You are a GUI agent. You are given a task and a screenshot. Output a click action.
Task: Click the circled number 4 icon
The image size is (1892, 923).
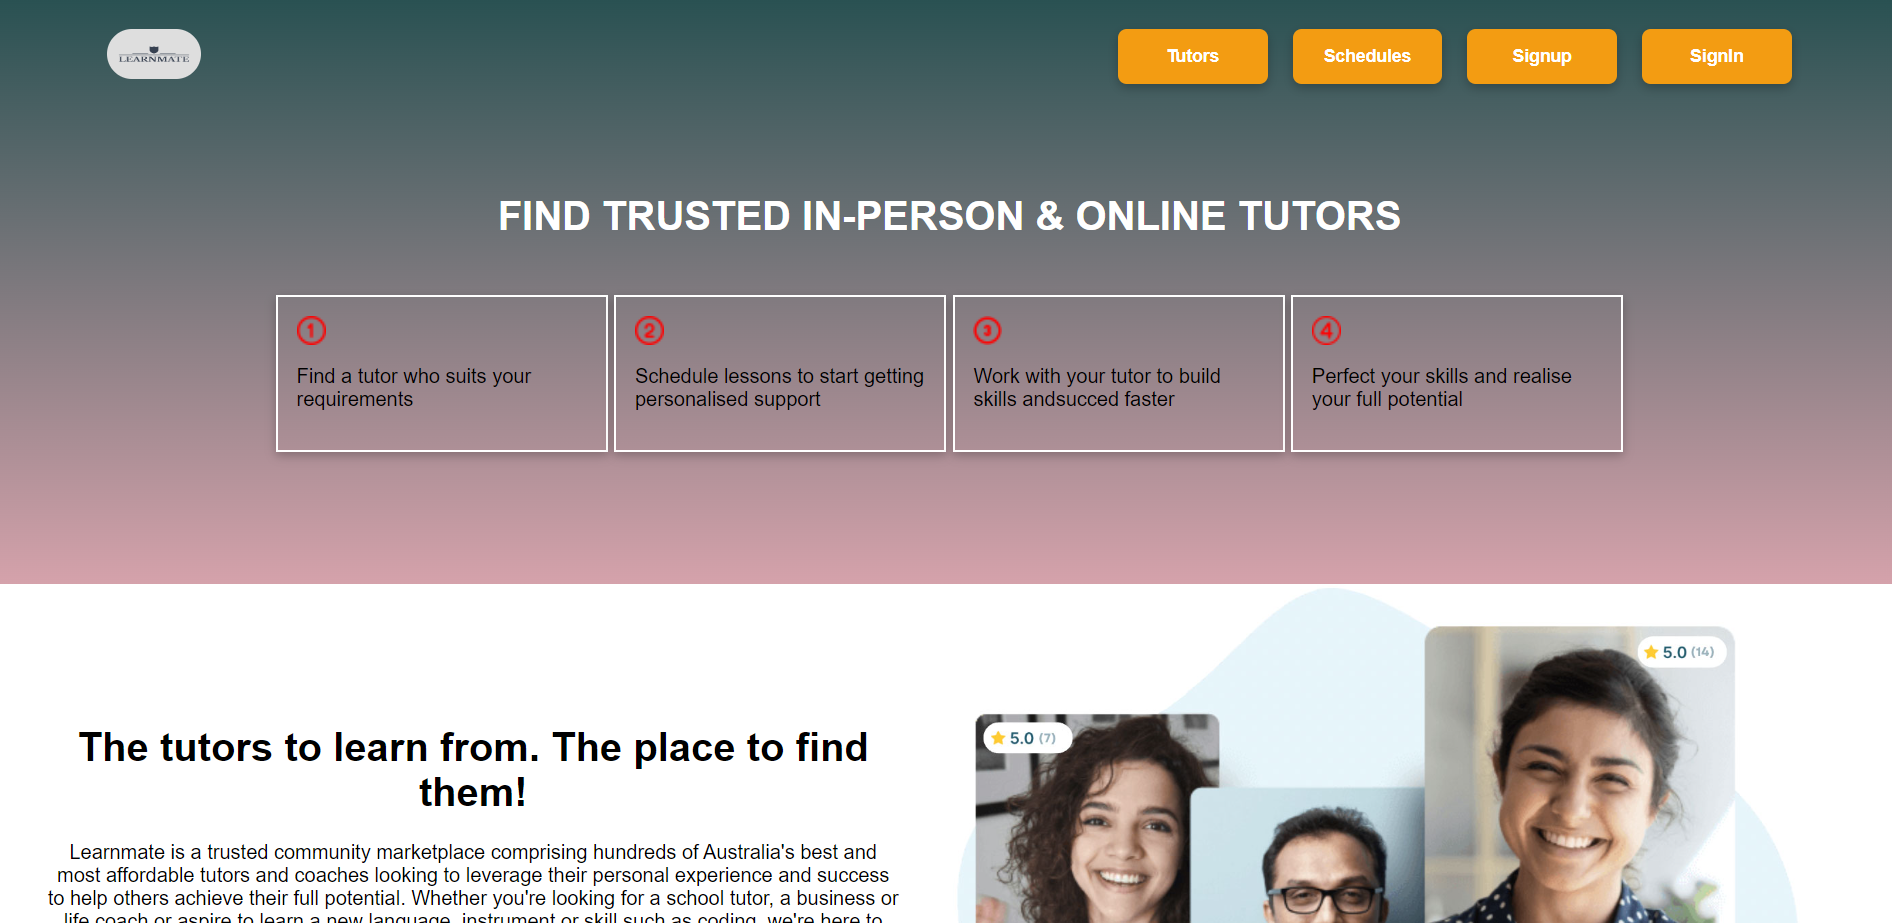(1326, 330)
